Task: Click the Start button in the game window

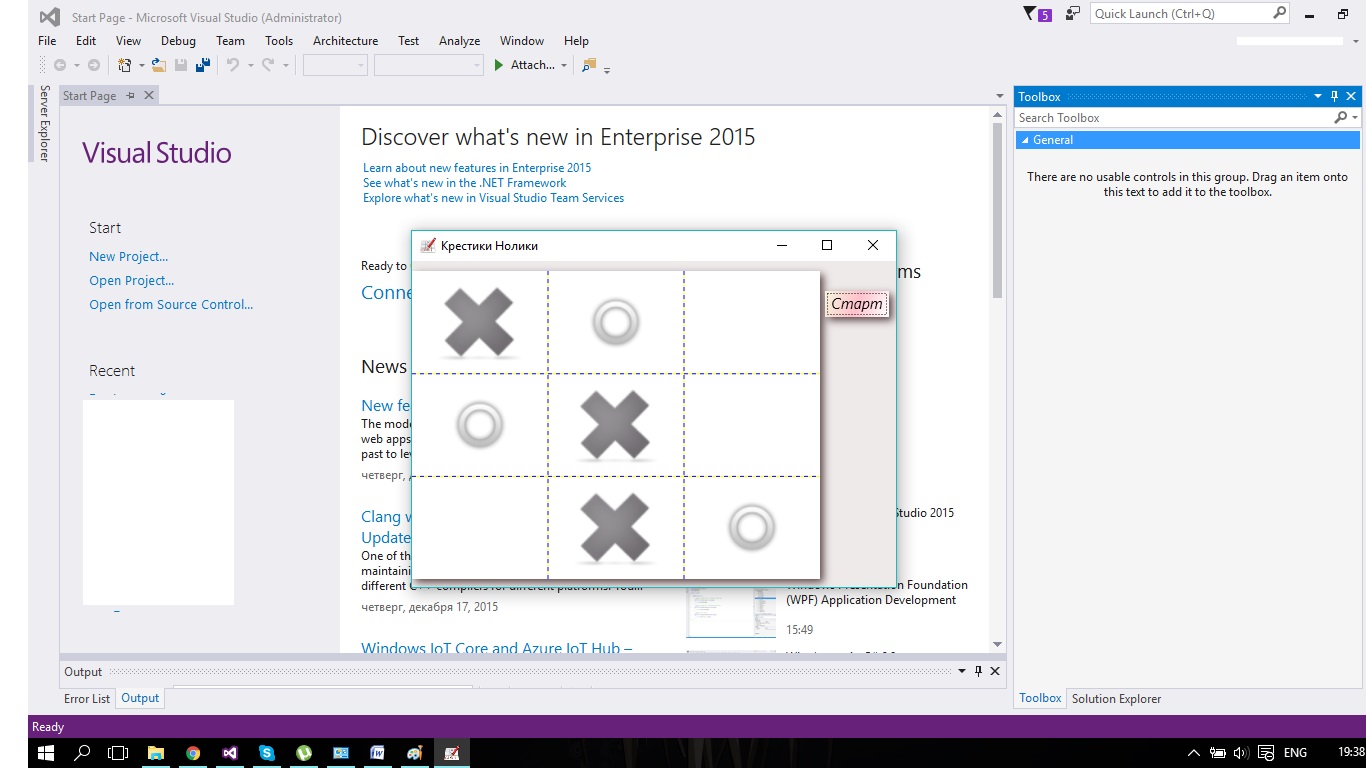Action: coord(857,304)
